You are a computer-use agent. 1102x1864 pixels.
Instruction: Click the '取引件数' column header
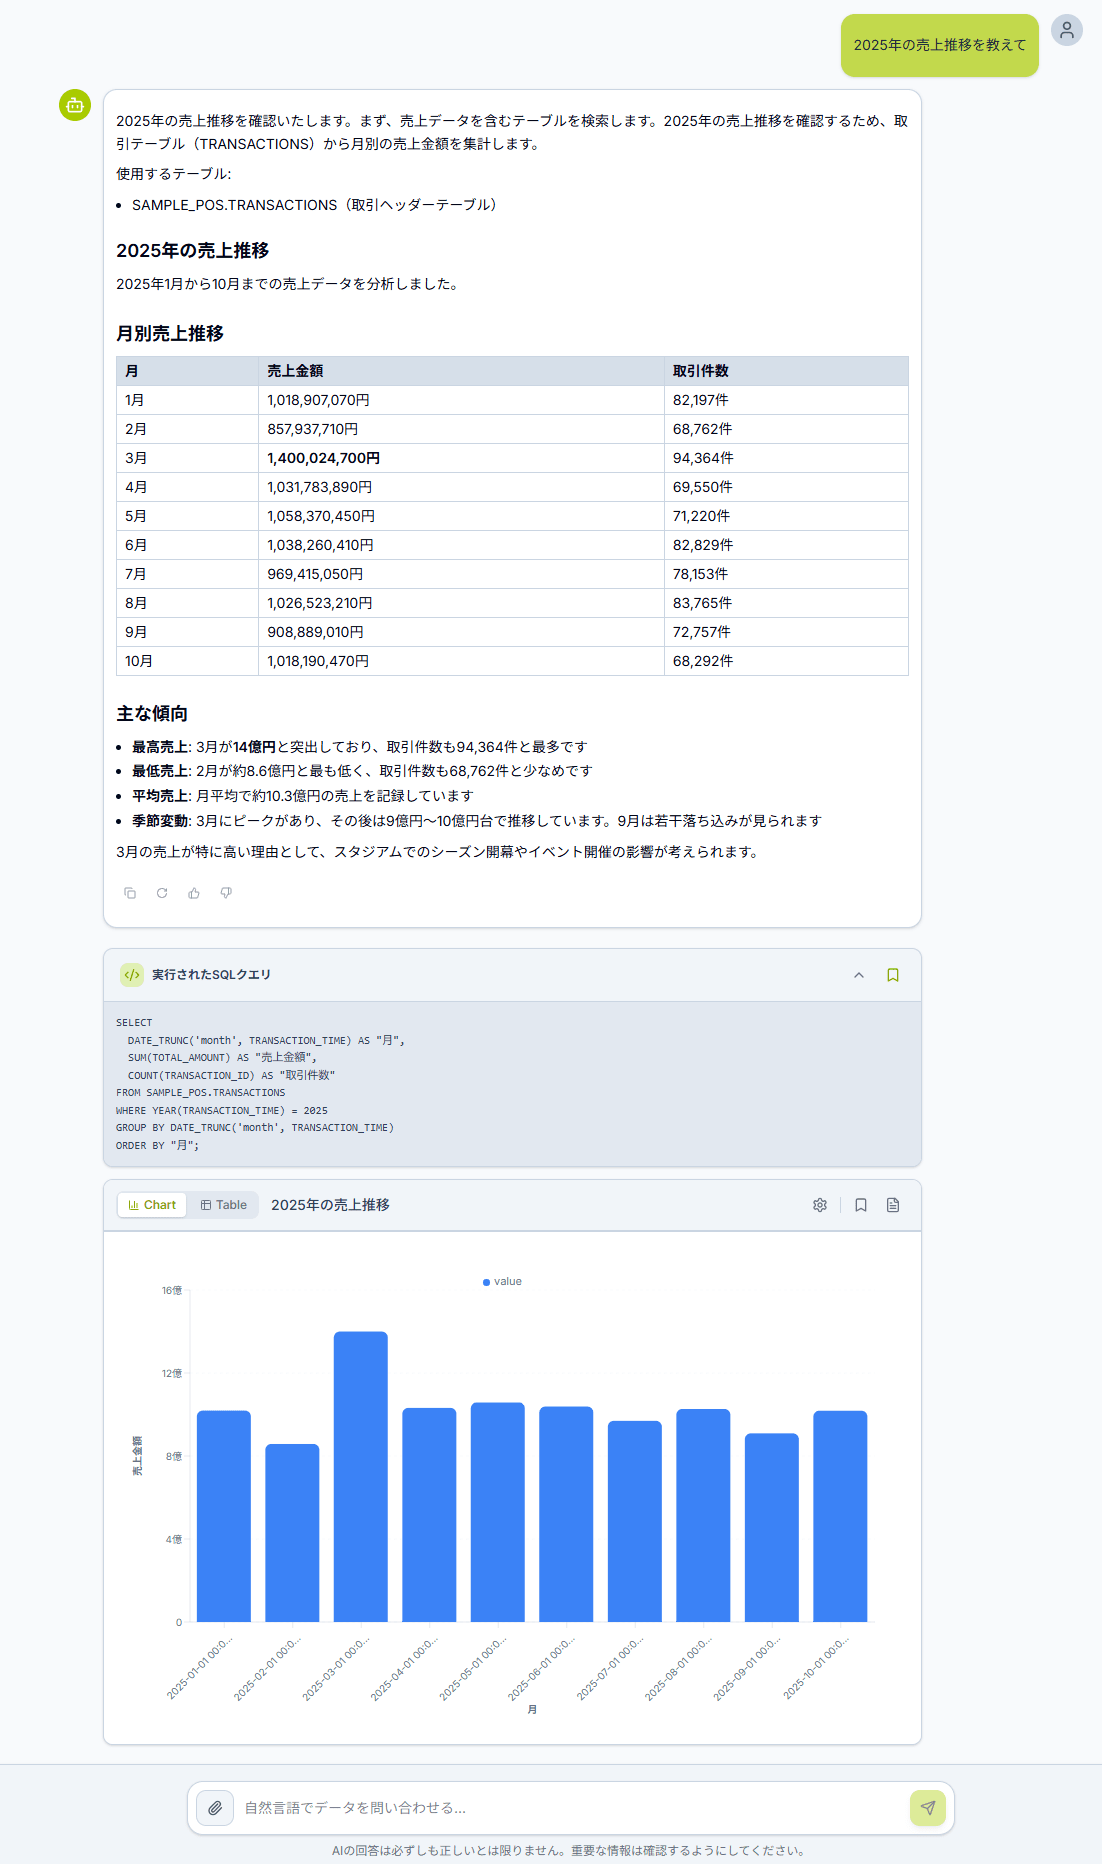point(786,371)
